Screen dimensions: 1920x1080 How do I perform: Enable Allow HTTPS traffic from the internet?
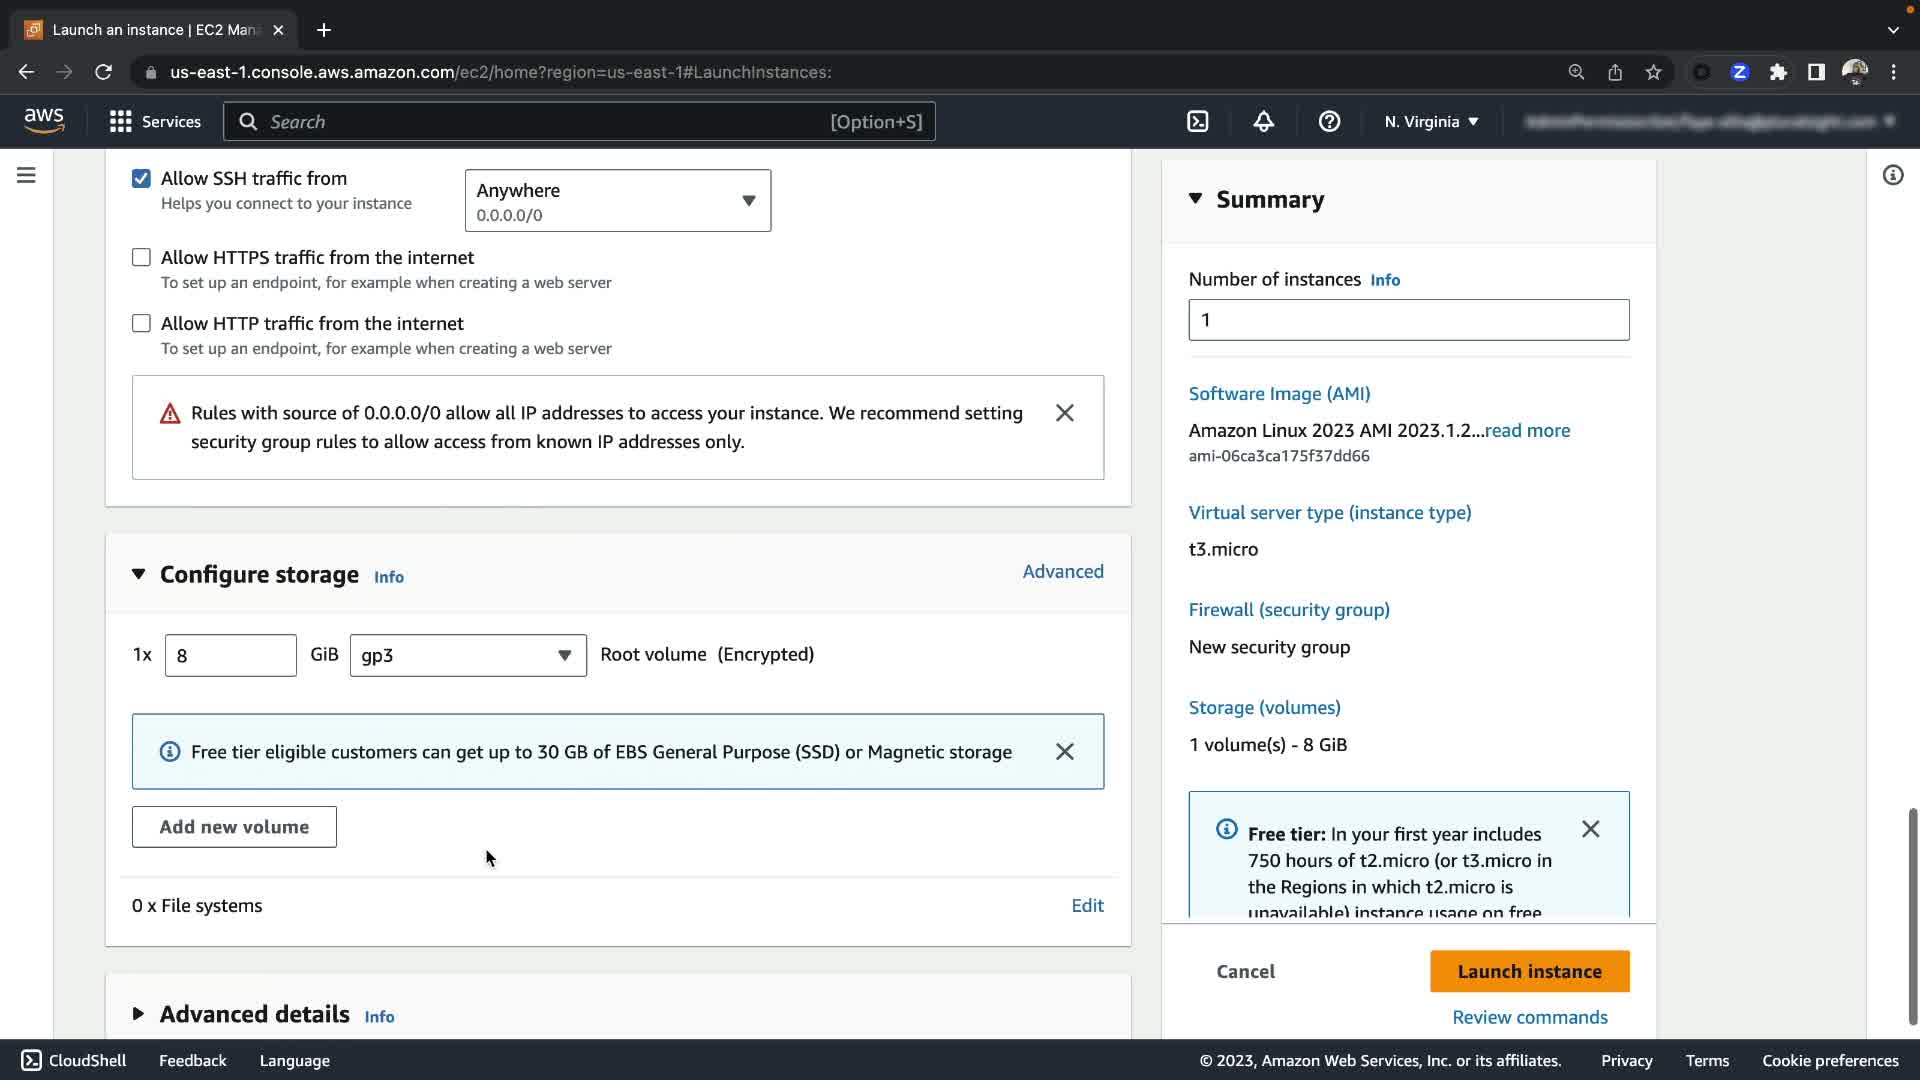pos(141,258)
